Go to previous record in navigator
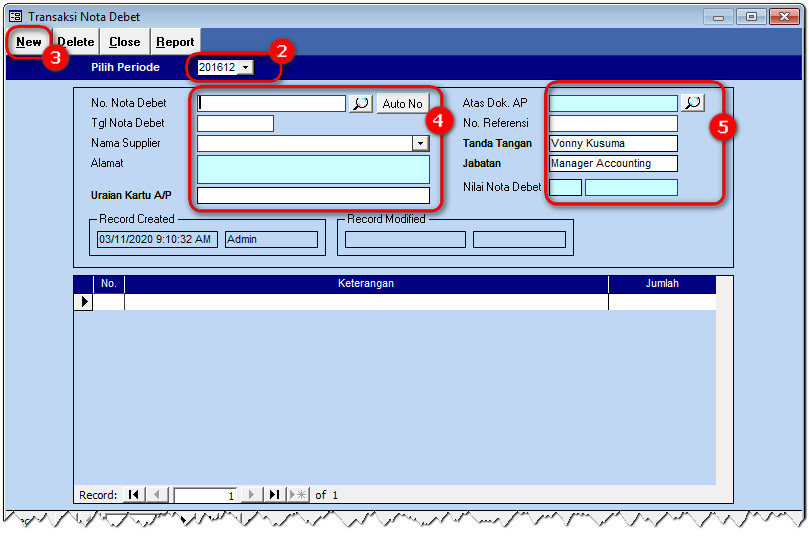This screenshot has width=809, height=536. 158,495
